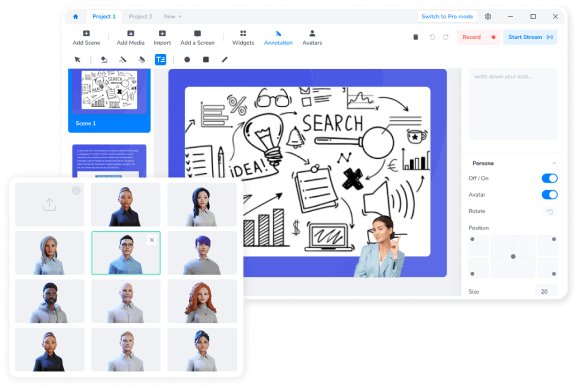The image size is (578, 389).
Task: Open the New project dropdown
Action: coord(173,17)
